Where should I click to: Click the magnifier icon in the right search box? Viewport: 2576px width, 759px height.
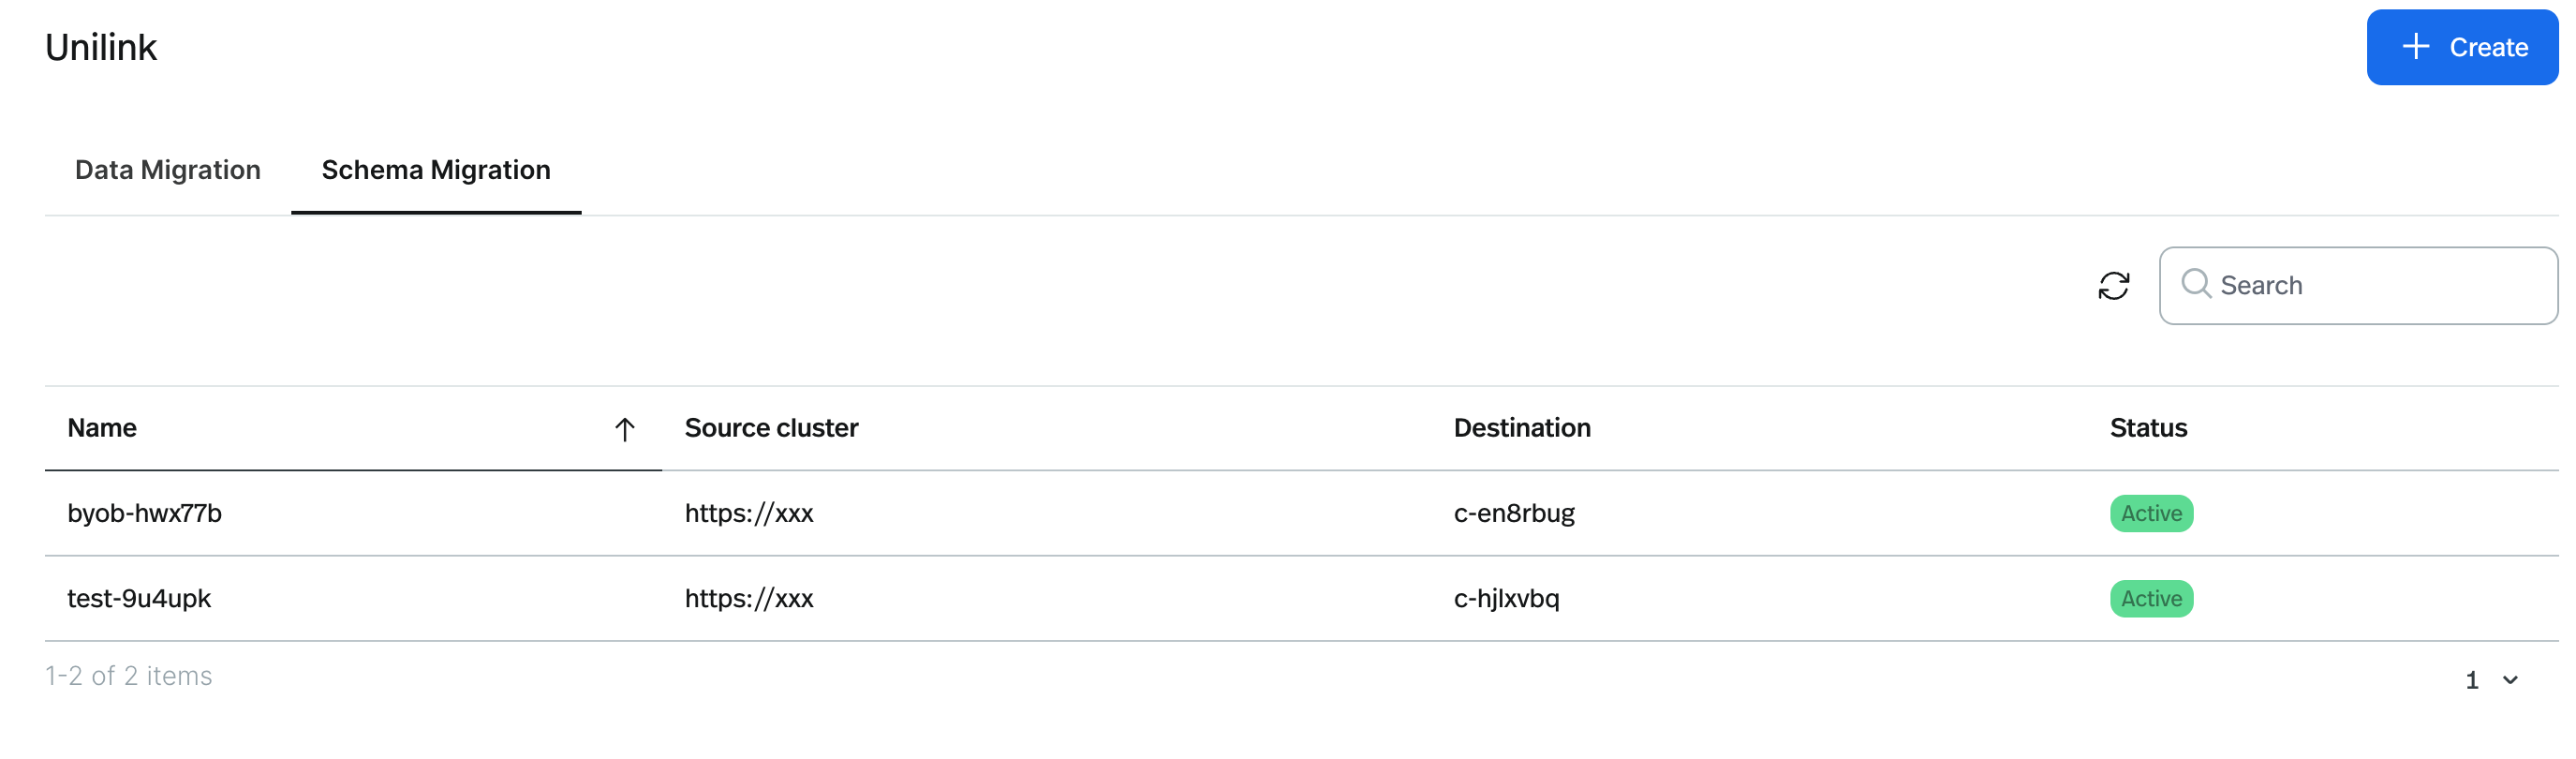point(2196,285)
